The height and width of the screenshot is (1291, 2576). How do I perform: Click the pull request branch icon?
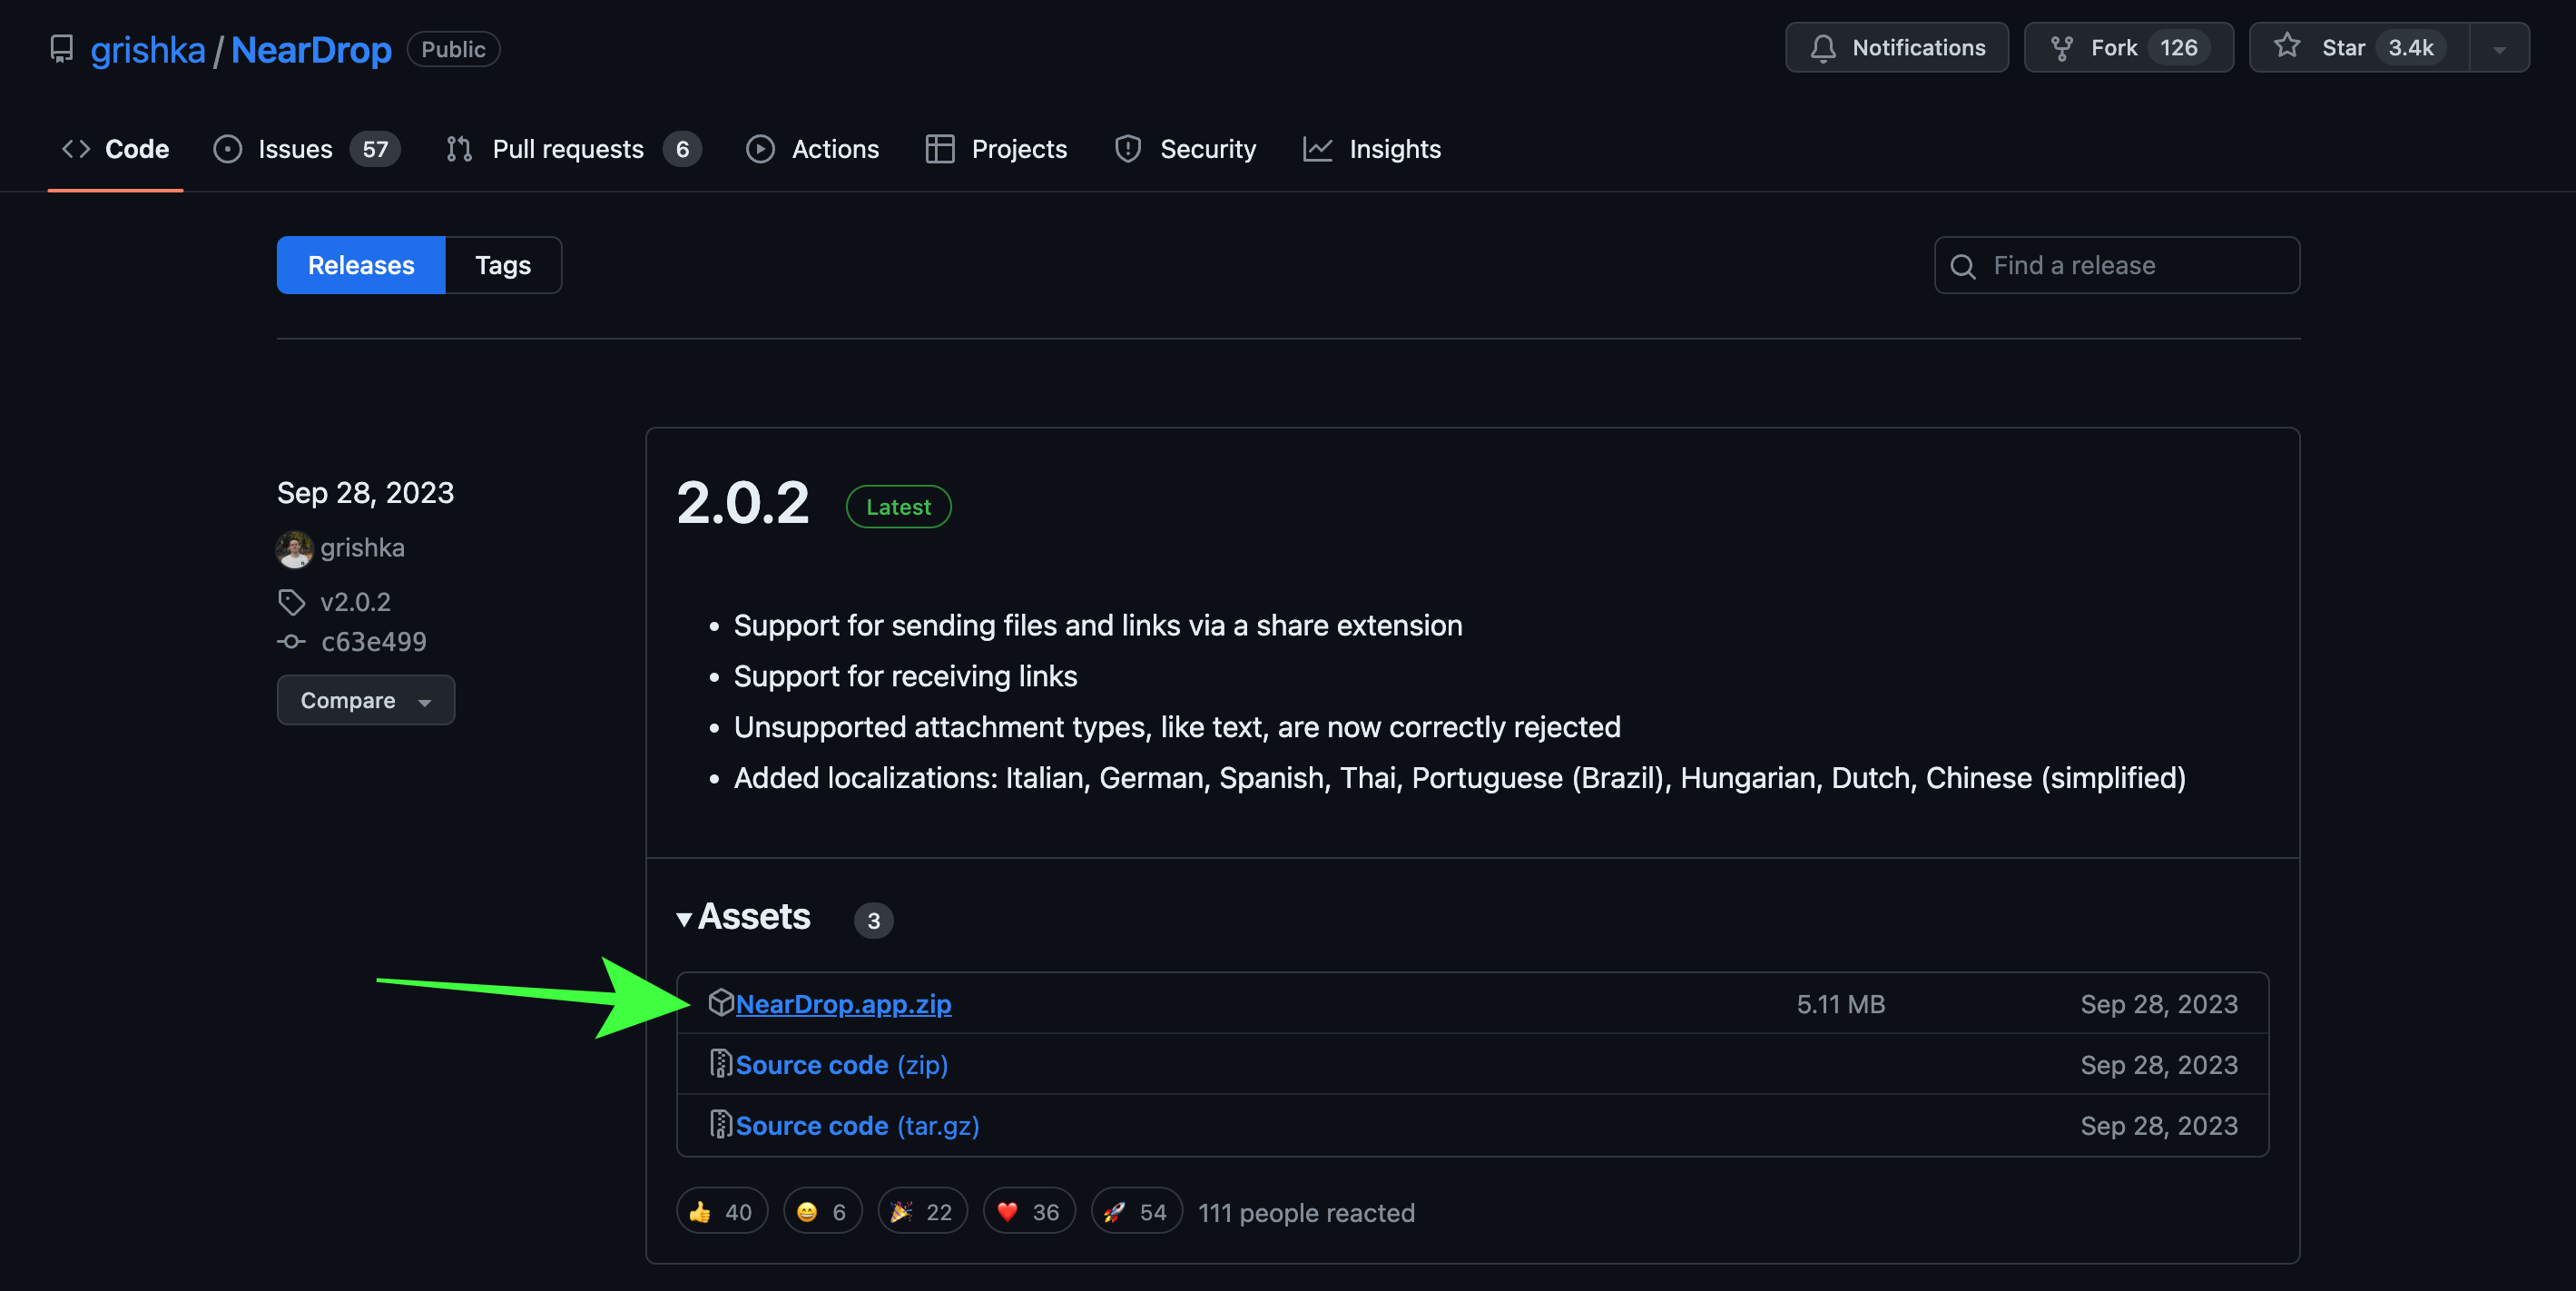coord(459,149)
